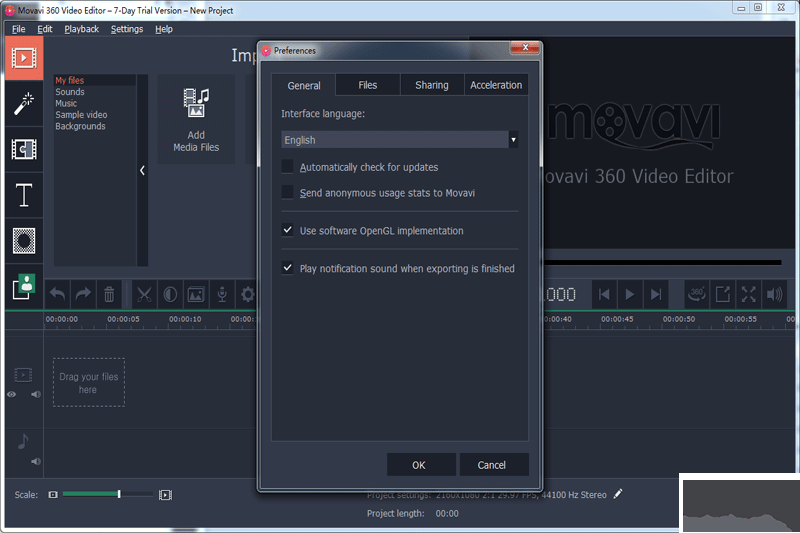The height and width of the screenshot is (533, 800).
Task: Select Backgrounds category
Action: click(x=80, y=126)
